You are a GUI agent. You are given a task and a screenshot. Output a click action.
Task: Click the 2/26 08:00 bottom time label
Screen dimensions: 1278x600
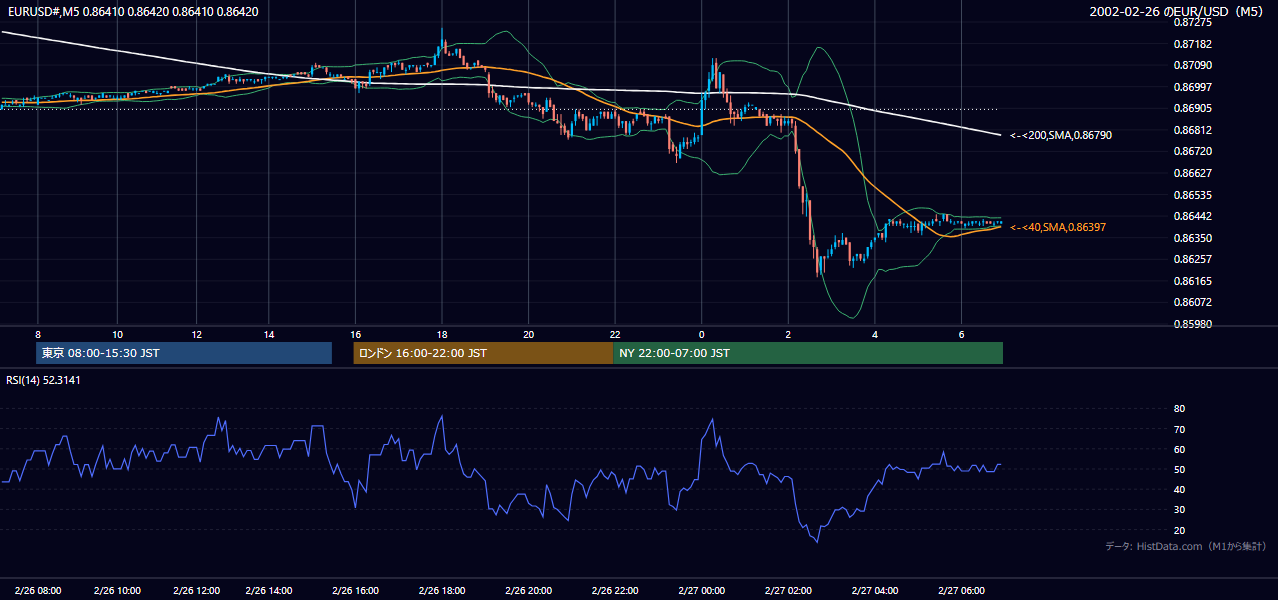coord(38,590)
